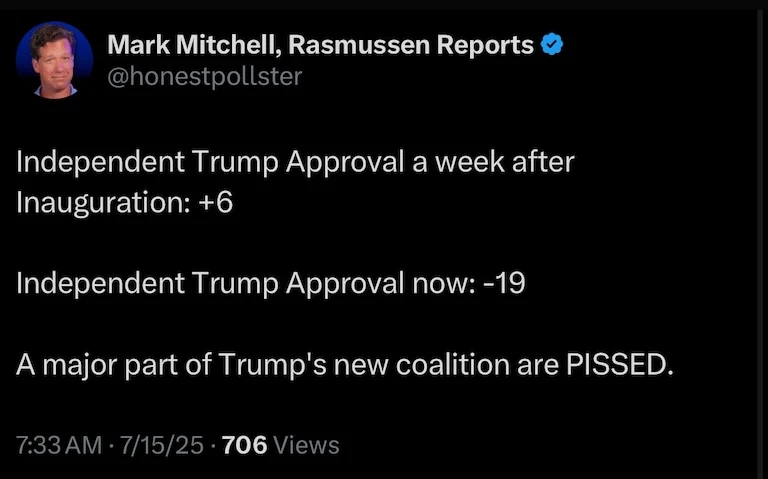Click the "Views" label
The width and height of the screenshot is (768, 479).
tap(306, 445)
